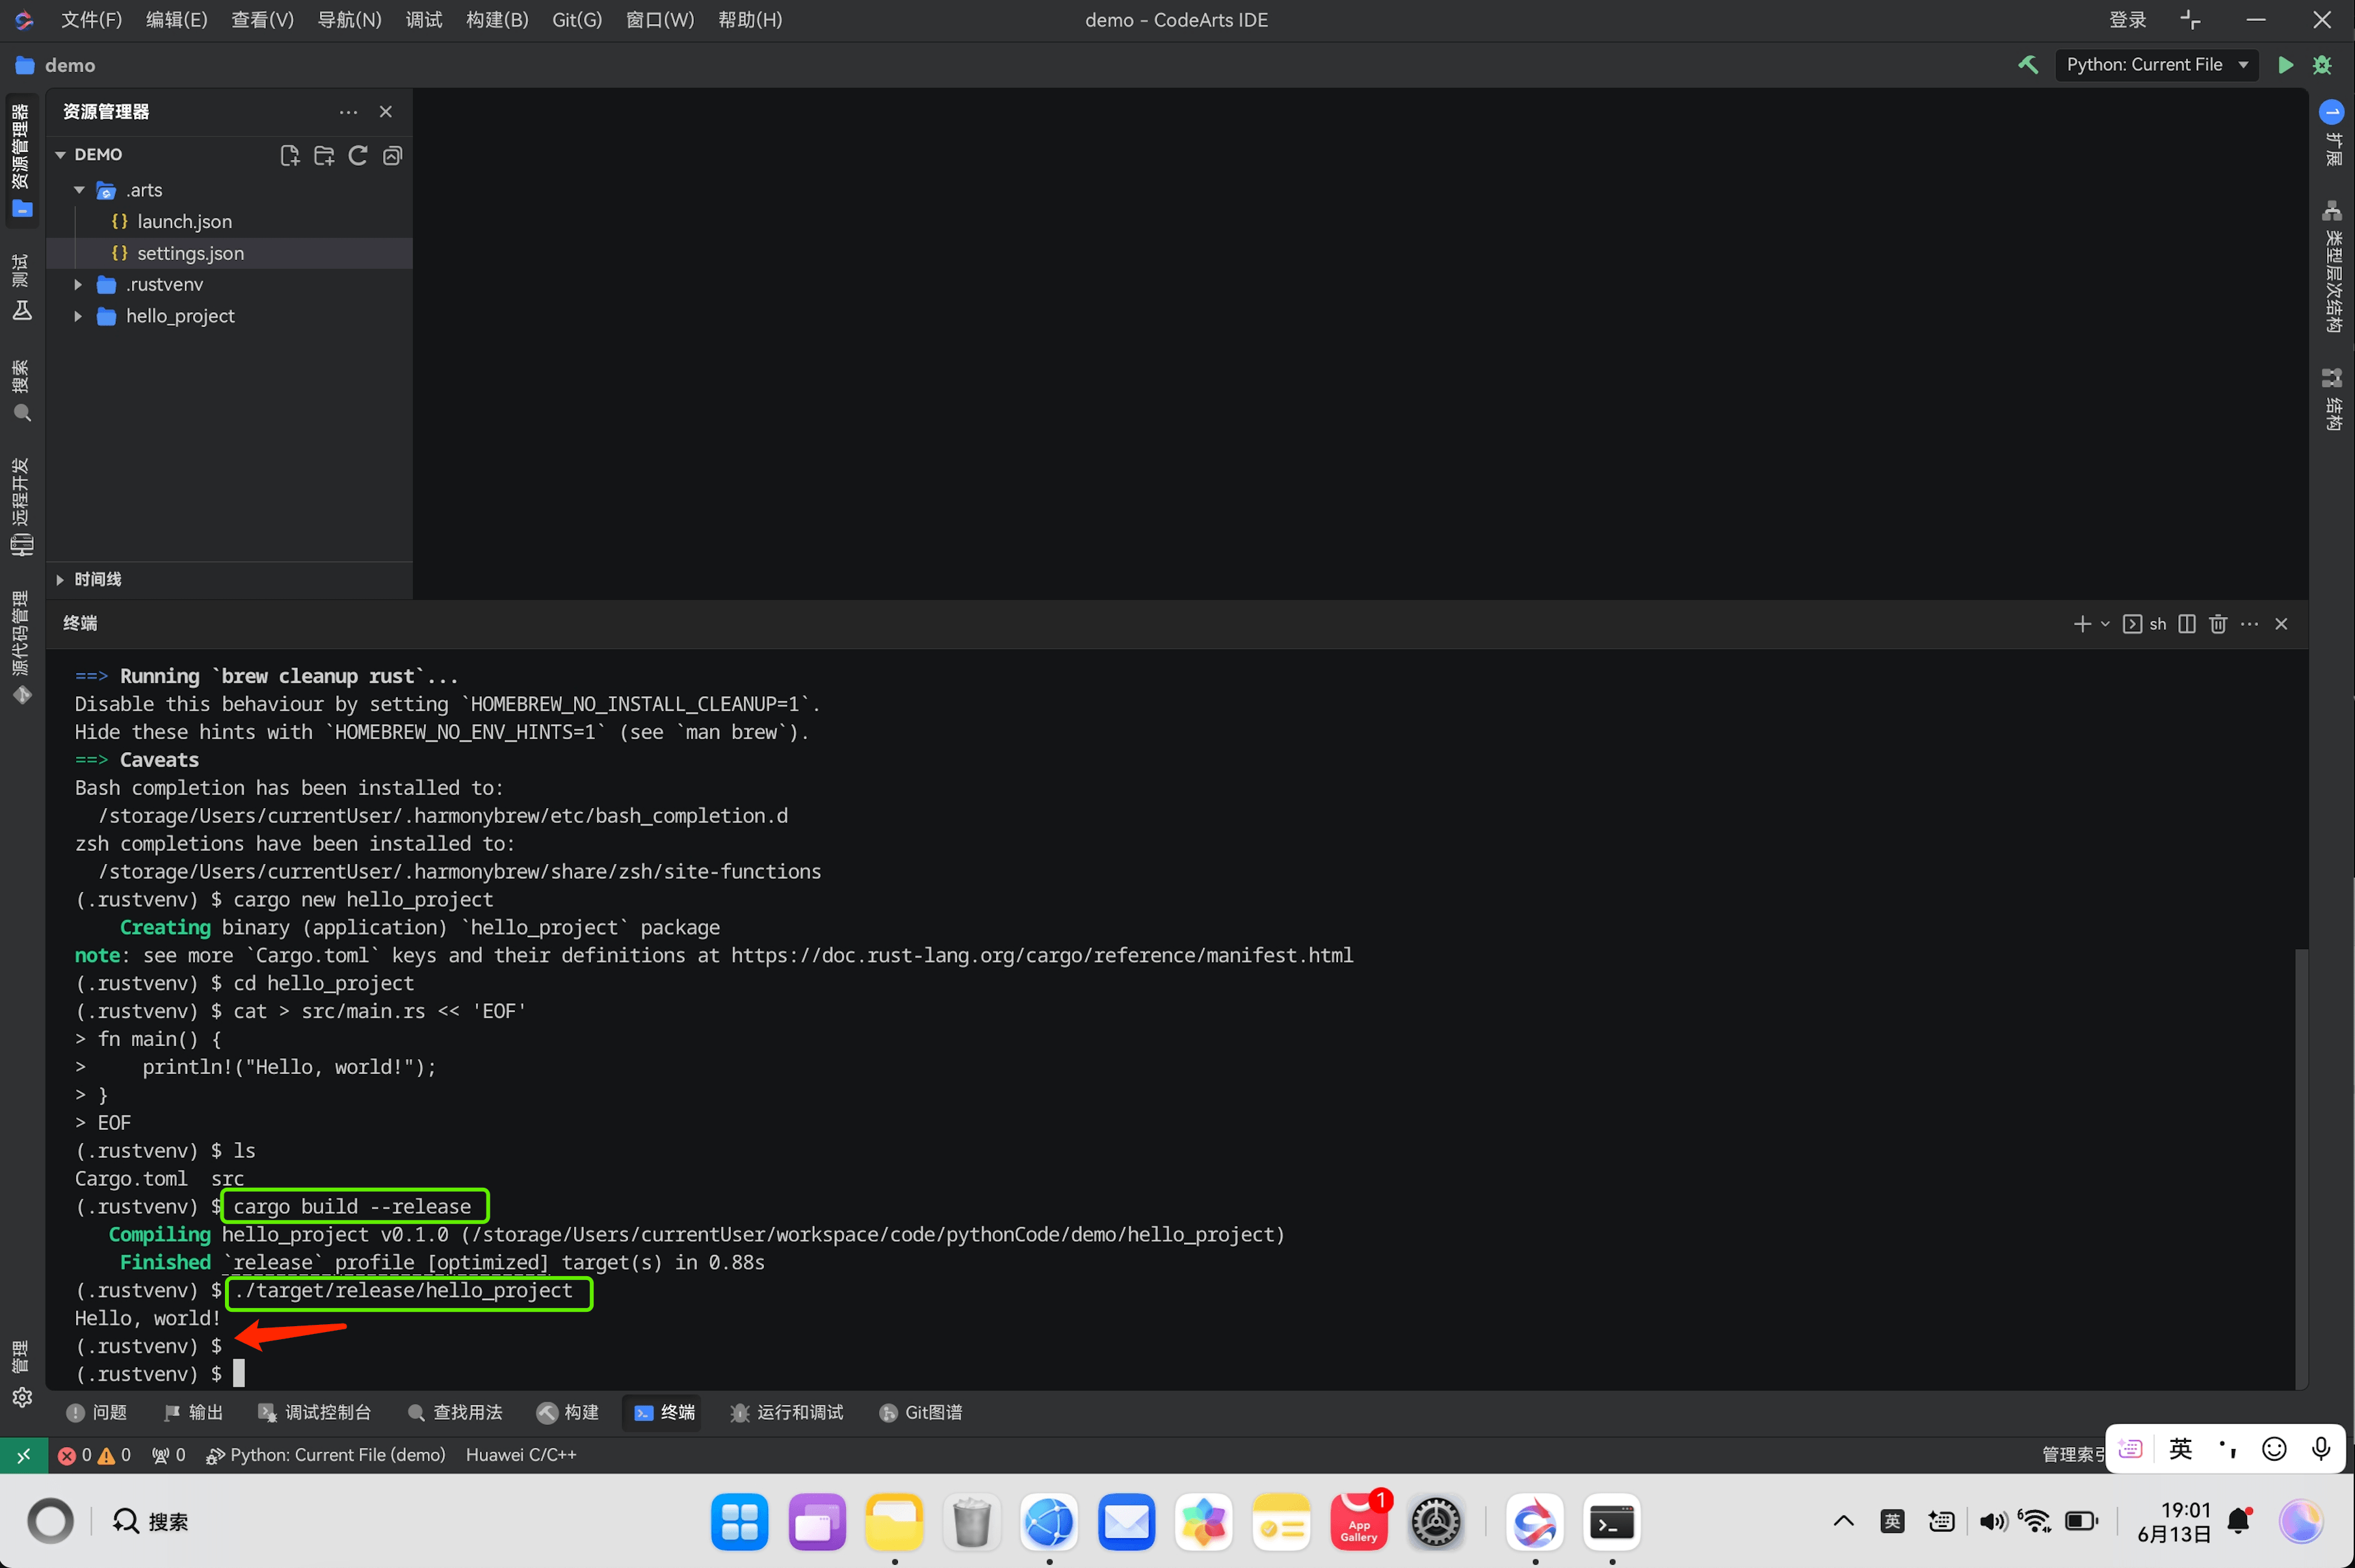Image resolution: width=2355 pixels, height=1568 pixels.
Task: Switch to the 调试控制台 debug console tab
Action: tap(314, 1412)
